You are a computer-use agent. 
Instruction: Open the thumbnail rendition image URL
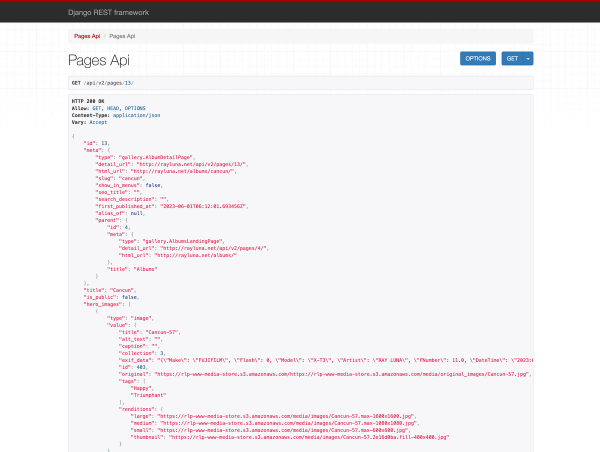coord(309,437)
